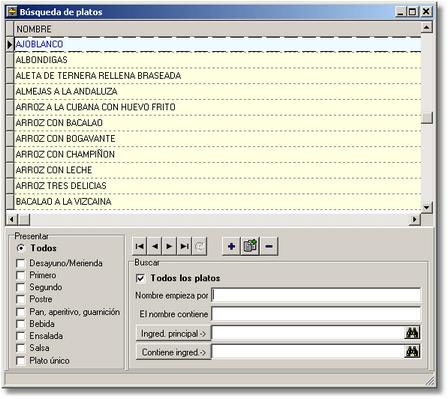The width and height of the screenshot is (448, 399).
Task: Click the grayed refresh navigator button
Action: (x=200, y=246)
